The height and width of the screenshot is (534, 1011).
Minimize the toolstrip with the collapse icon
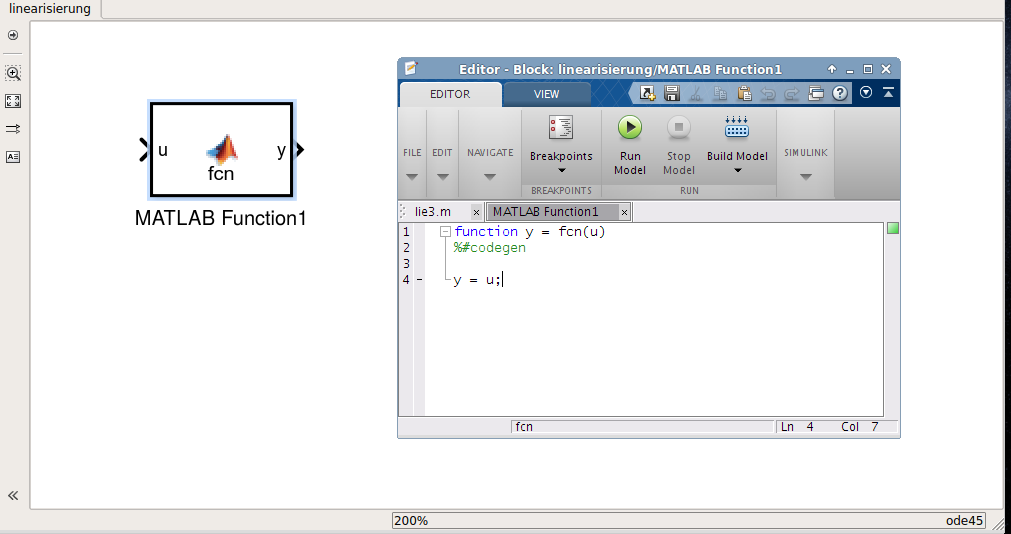tap(888, 93)
